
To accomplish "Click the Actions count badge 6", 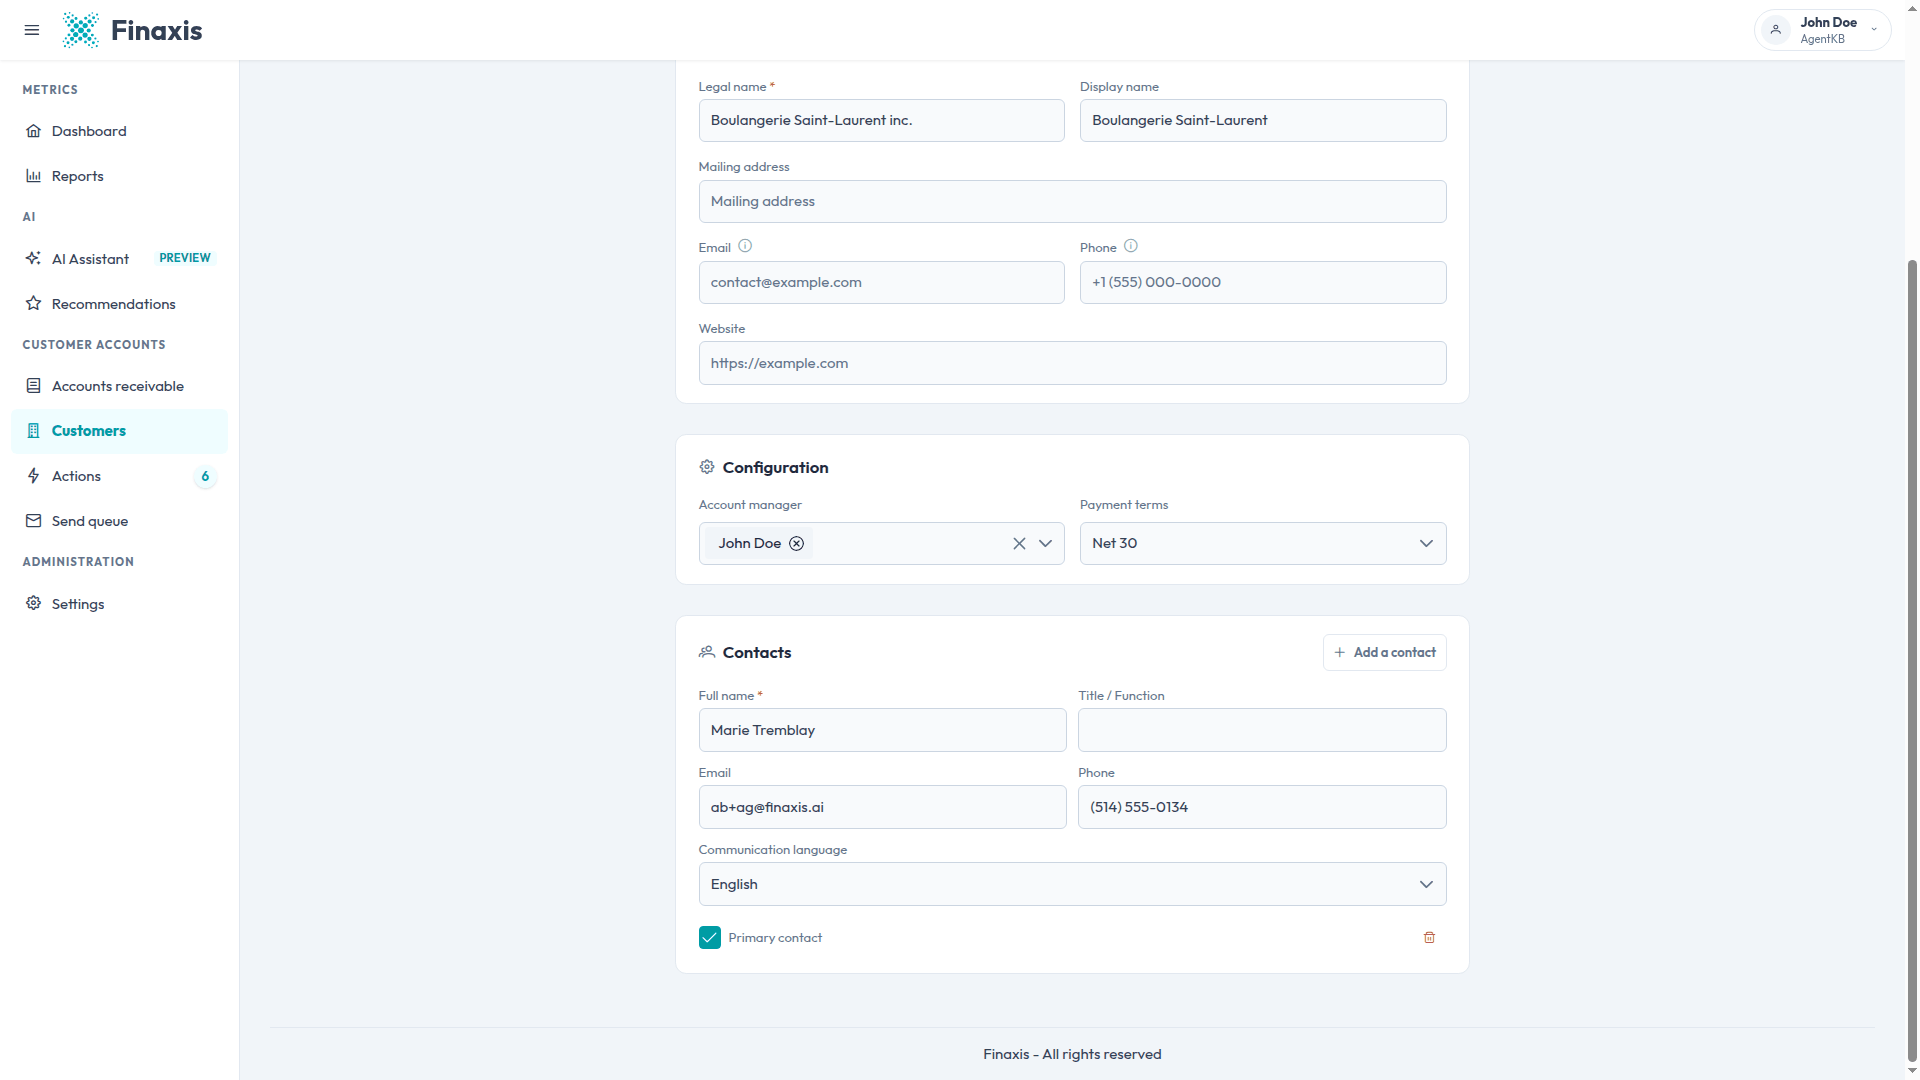I will click(205, 476).
